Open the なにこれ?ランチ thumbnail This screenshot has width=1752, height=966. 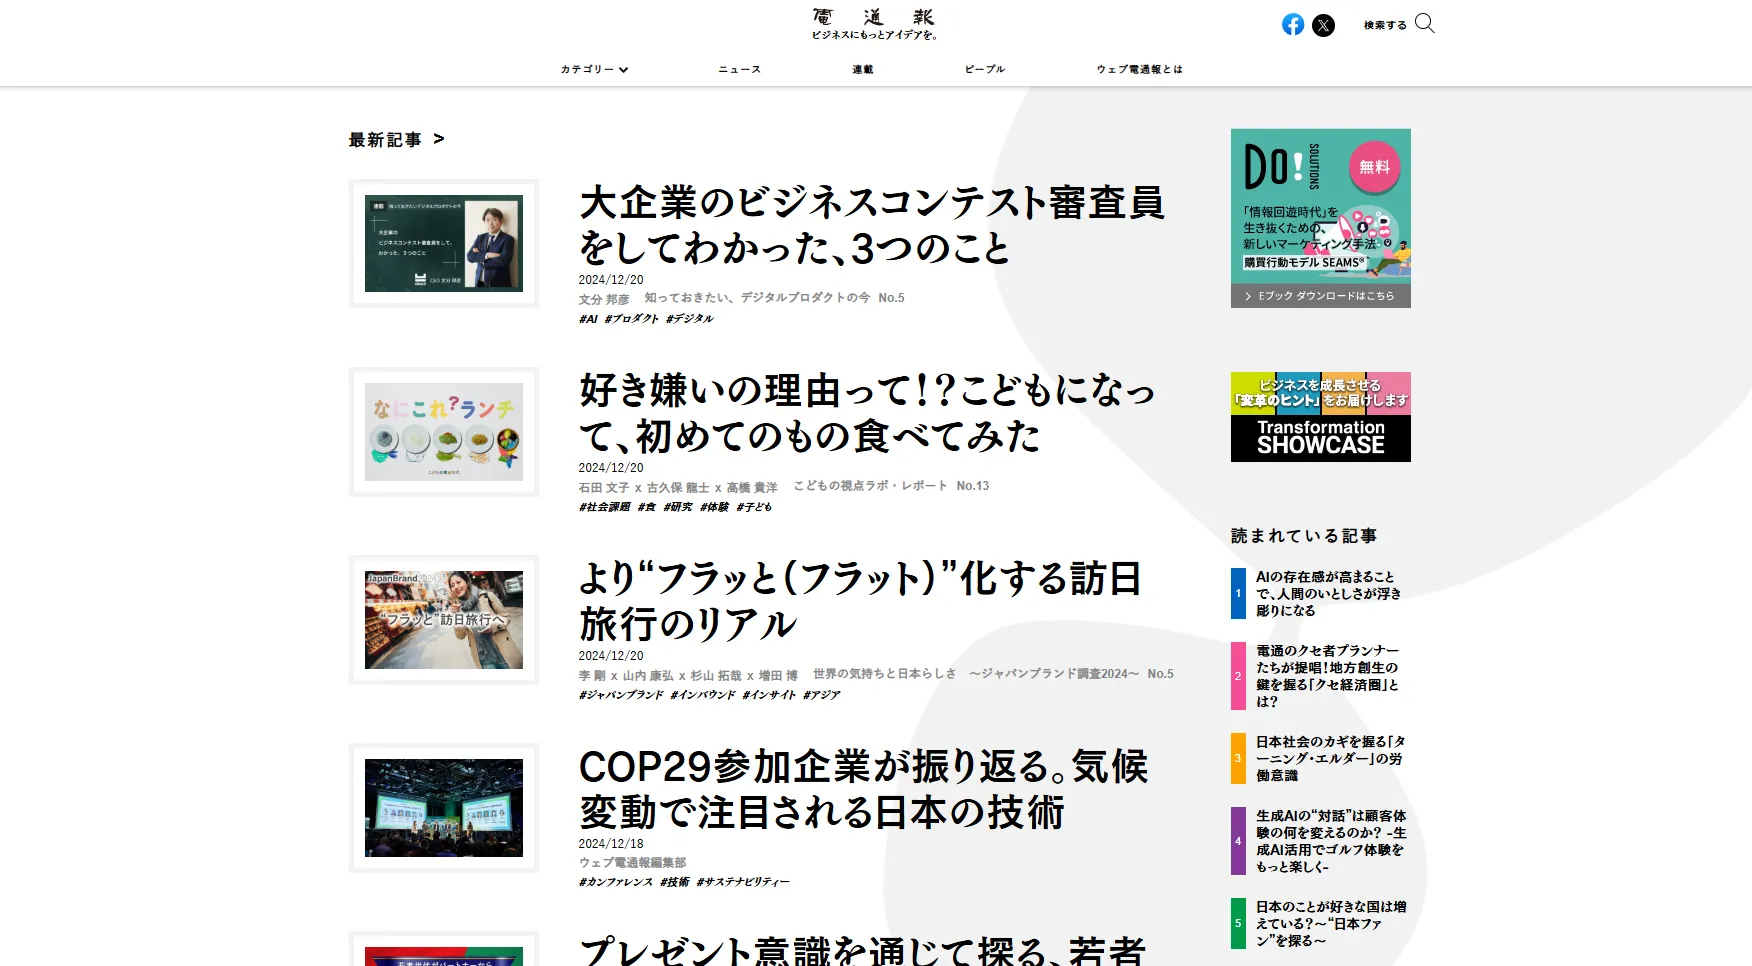pyautogui.click(x=444, y=431)
